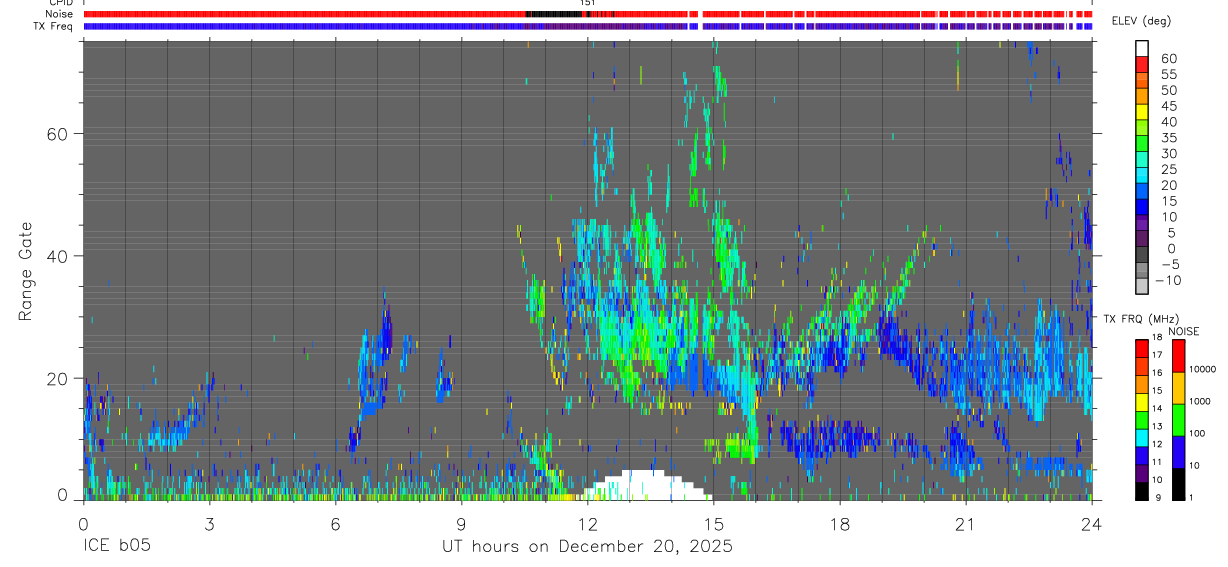The image size is (1228, 567).
Task: Click the x-axis tick label '24'
Action: tap(1091, 524)
